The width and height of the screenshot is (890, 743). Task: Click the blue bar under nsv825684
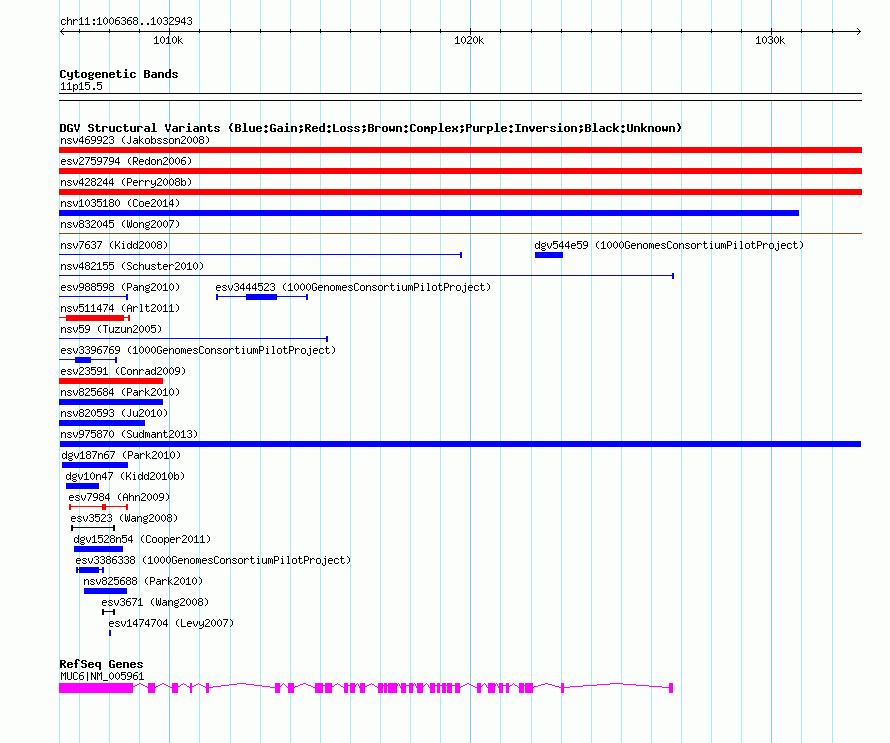coord(111,402)
